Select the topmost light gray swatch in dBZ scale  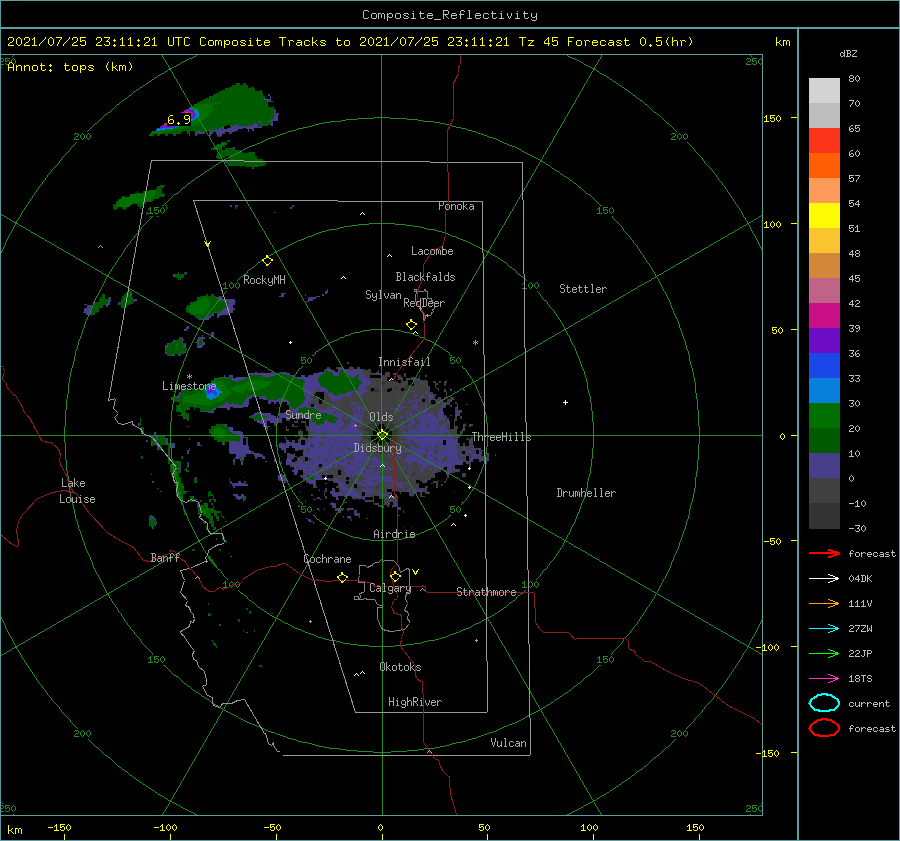point(824,90)
